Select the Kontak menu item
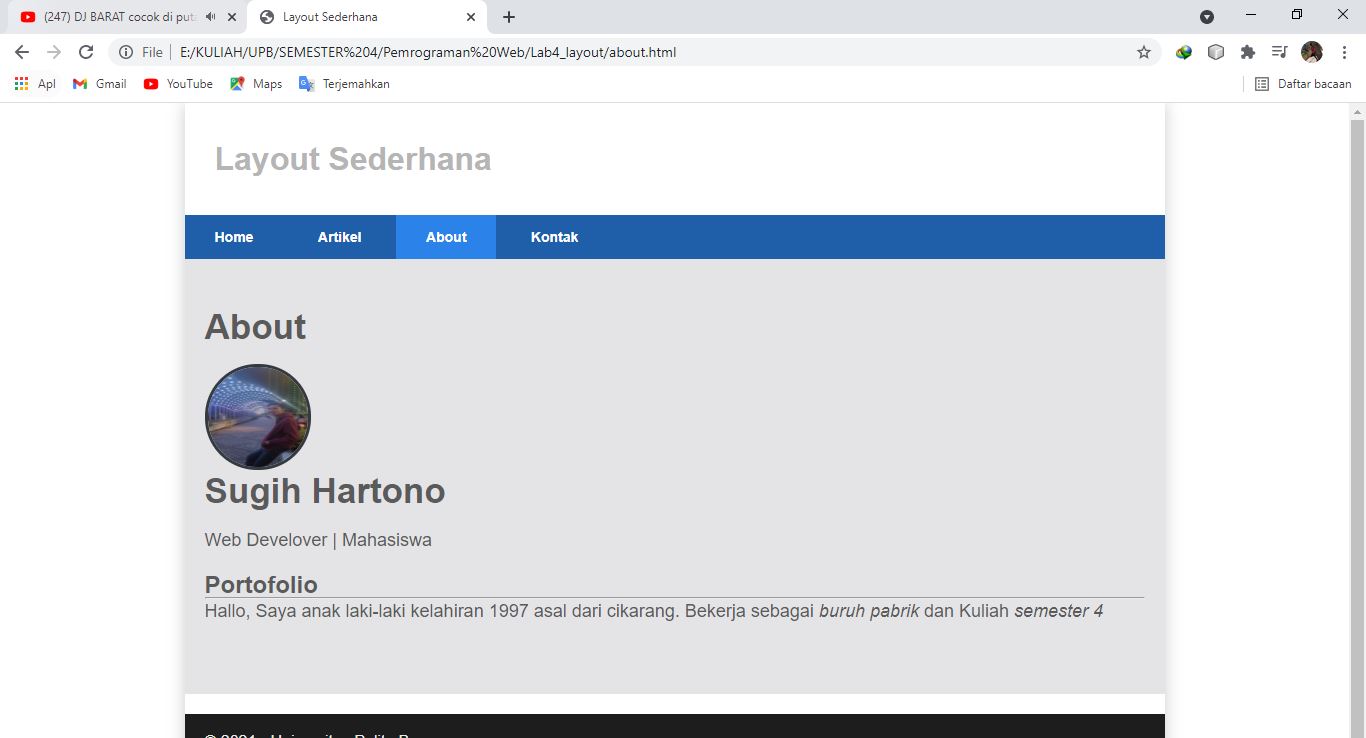The height and width of the screenshot is (738, 1366). click(x=554, y=237)
